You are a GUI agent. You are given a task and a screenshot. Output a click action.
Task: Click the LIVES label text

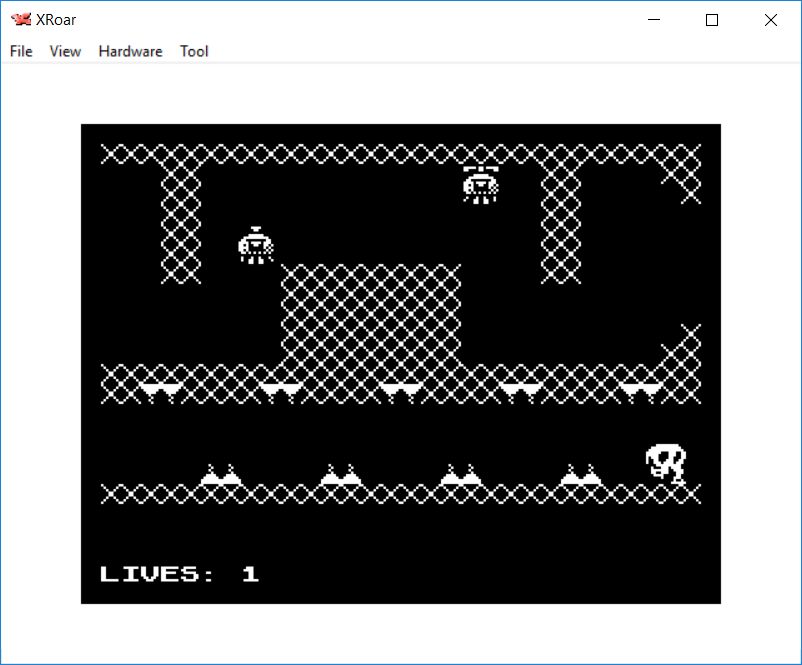[157, 574]
